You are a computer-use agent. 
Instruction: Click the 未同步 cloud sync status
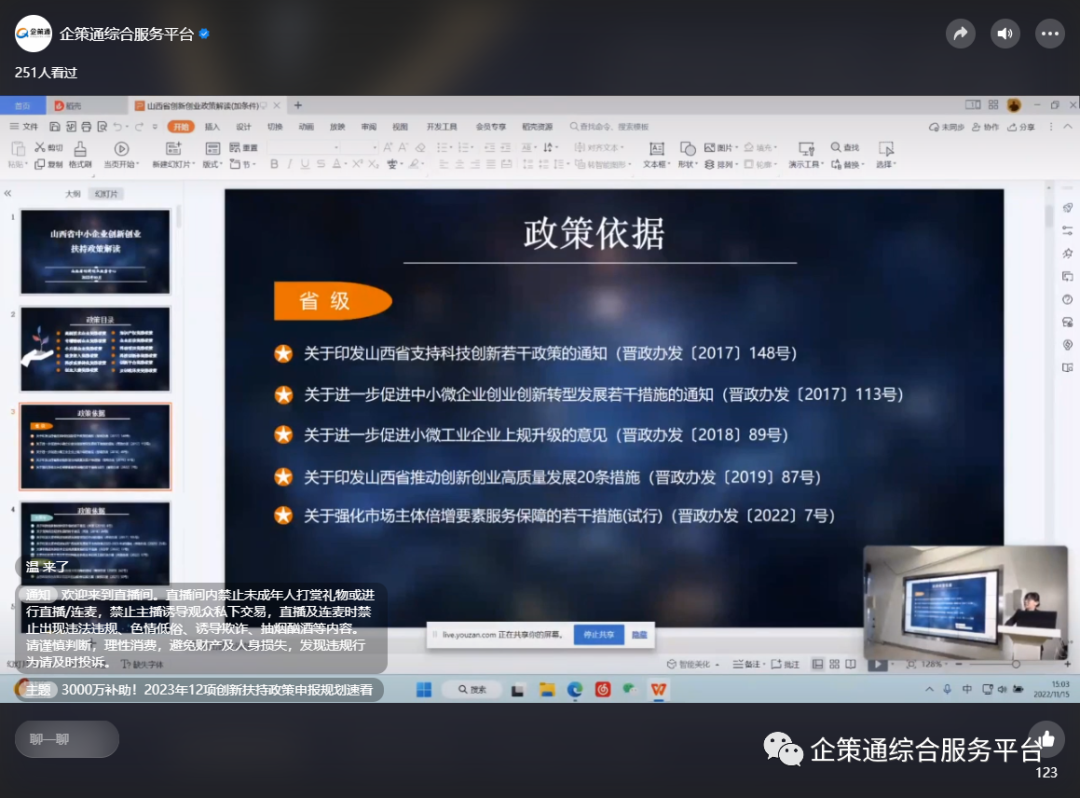pyautogui.click(x=946, y=127)
